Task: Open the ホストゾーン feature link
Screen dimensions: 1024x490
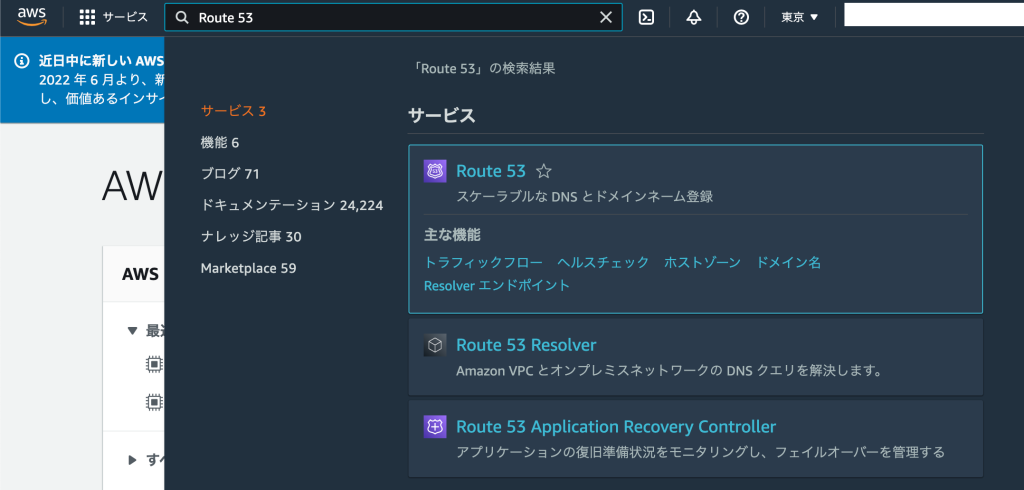Action: click(703, 263)
